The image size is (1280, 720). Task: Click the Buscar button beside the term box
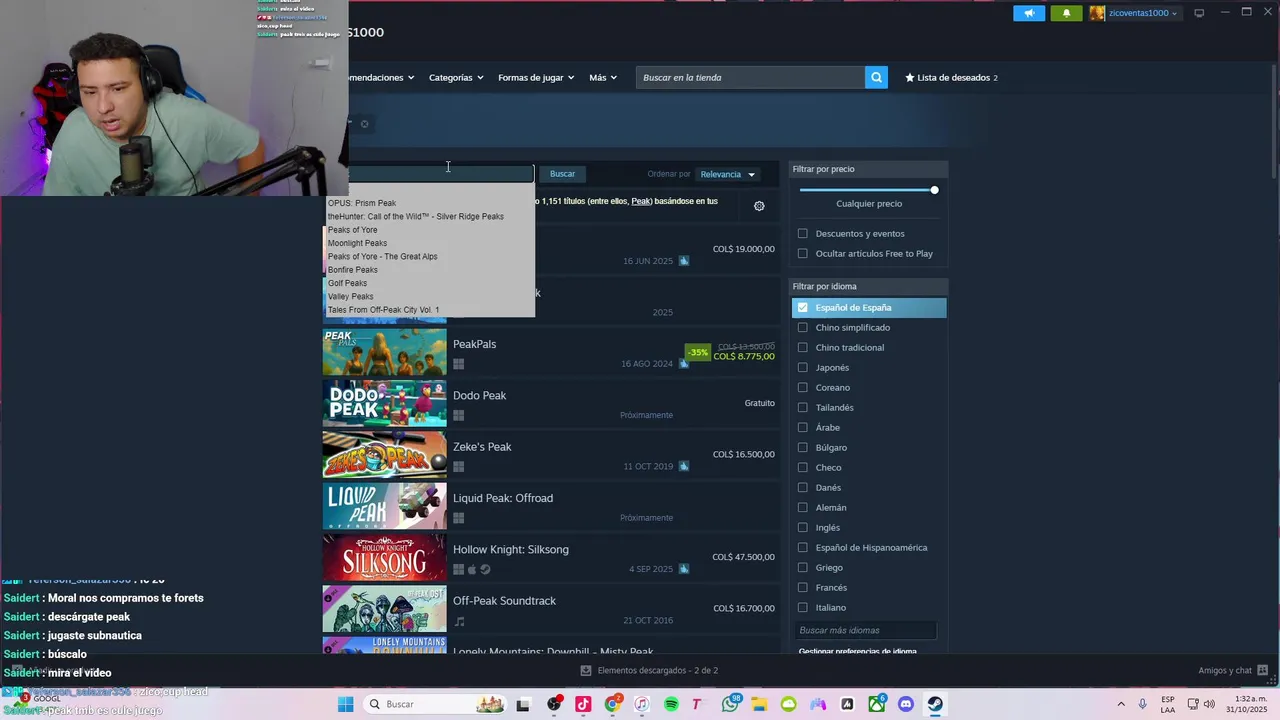point(562,174)
